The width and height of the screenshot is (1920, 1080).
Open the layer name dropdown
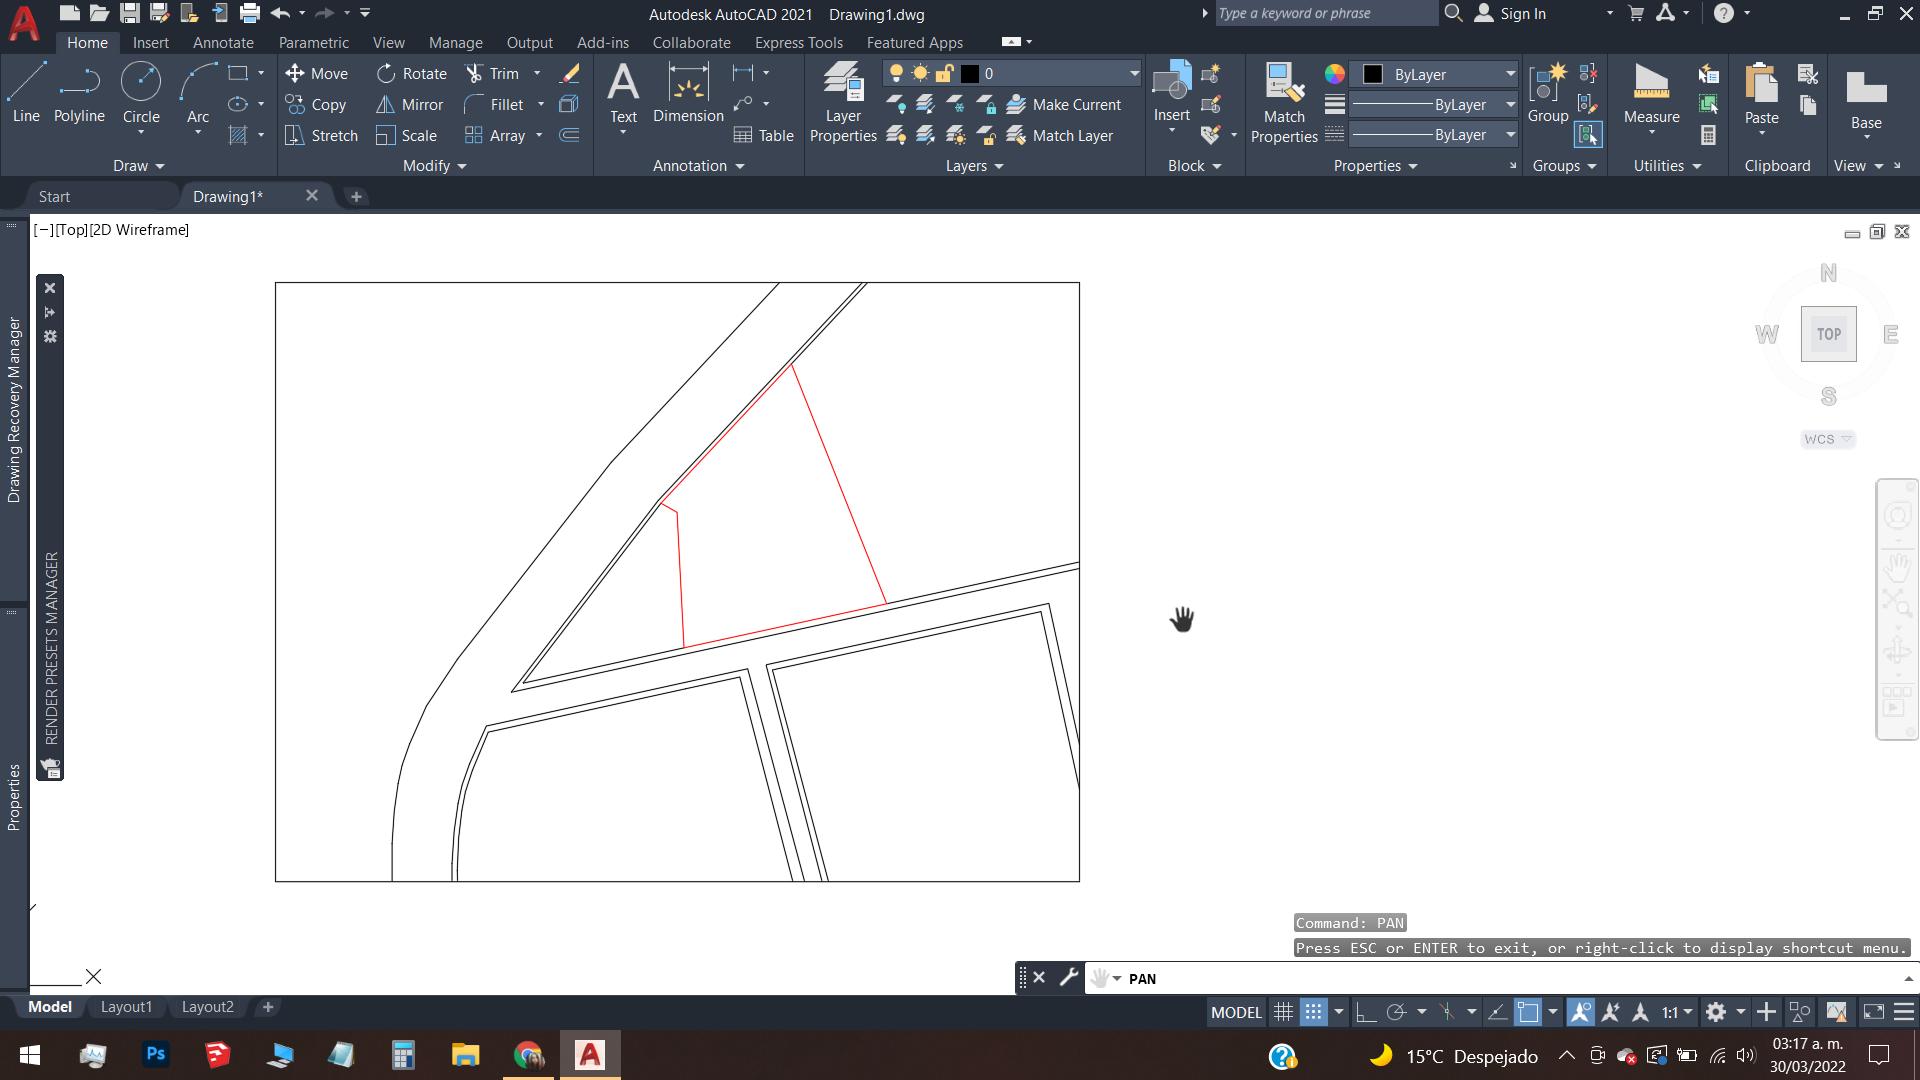(x=1134, y=73)
